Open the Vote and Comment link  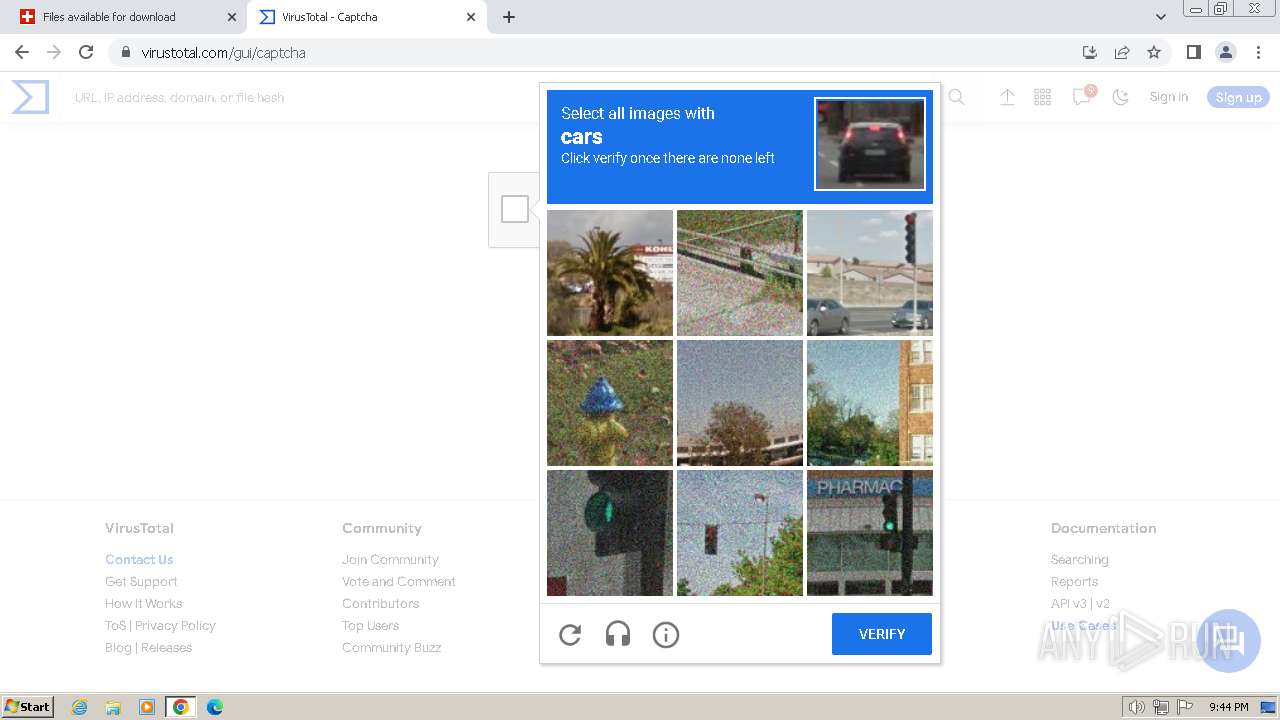point(399,581)
